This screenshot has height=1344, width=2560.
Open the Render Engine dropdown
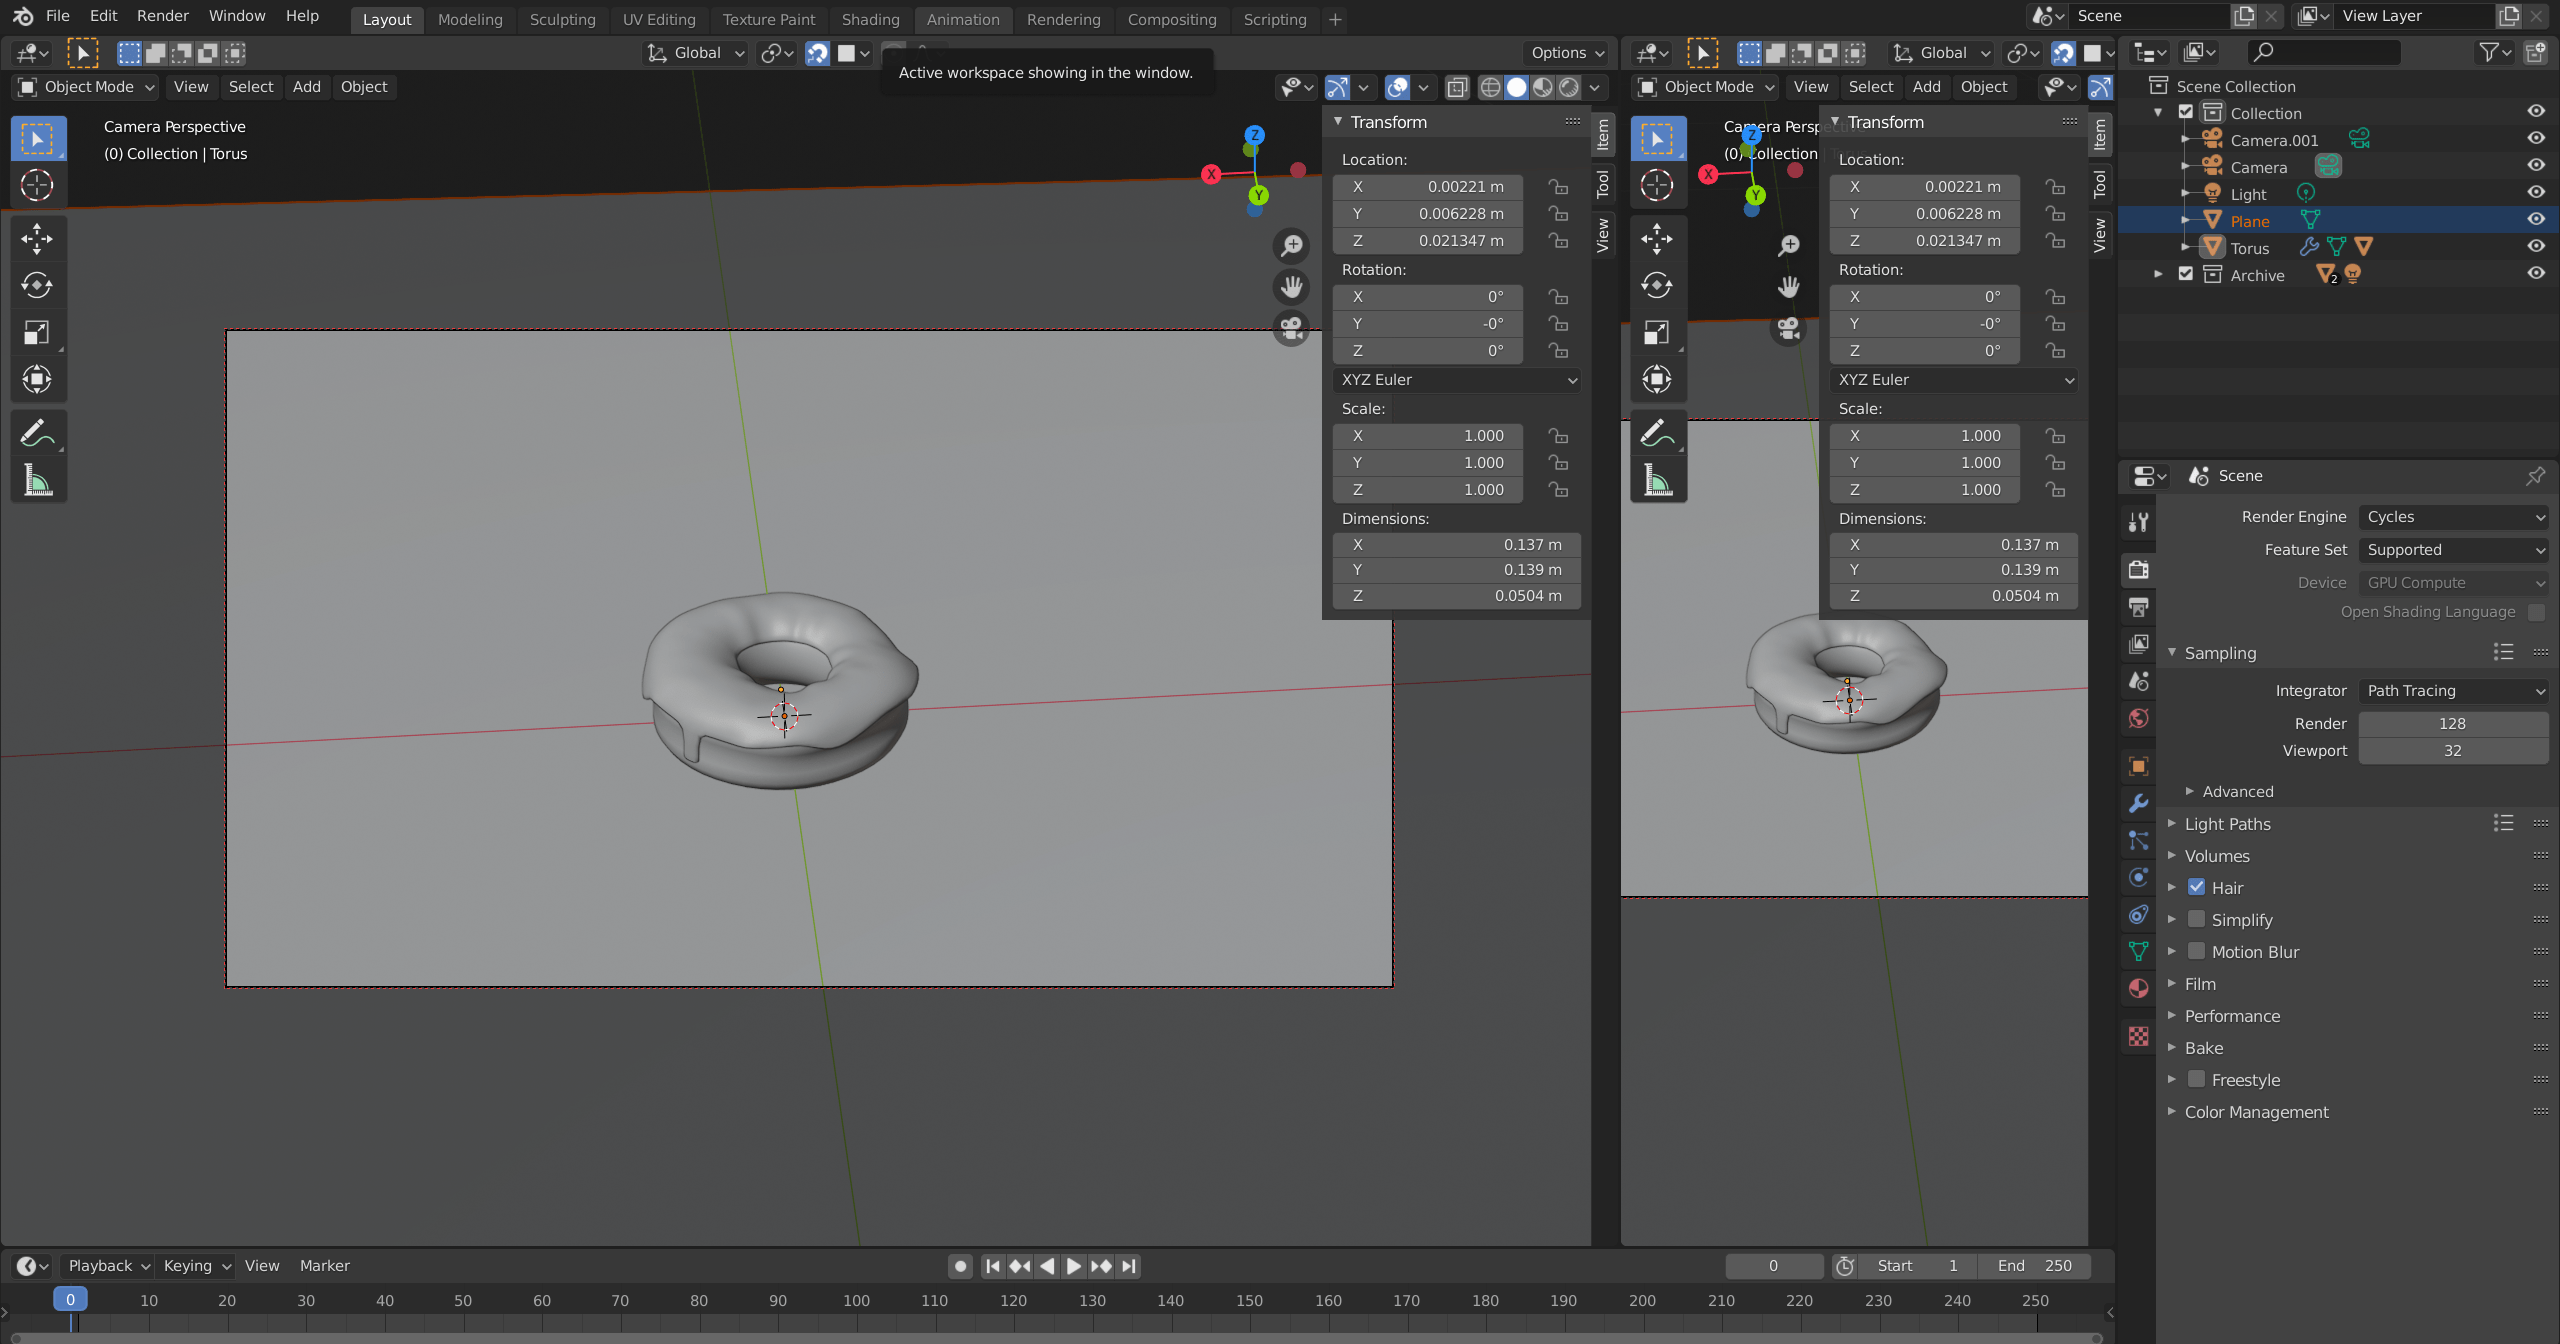(x=2455, y=516)
